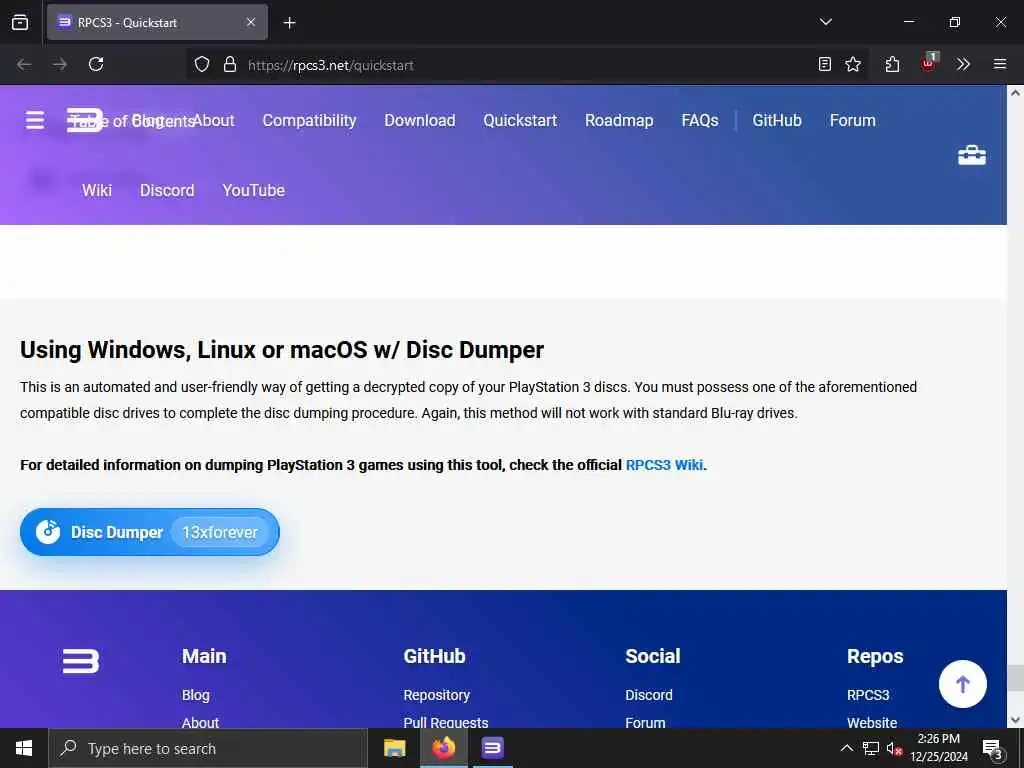Click the page vertical scrollbar thumb

pyautogui.click(x=1016, y=678)
